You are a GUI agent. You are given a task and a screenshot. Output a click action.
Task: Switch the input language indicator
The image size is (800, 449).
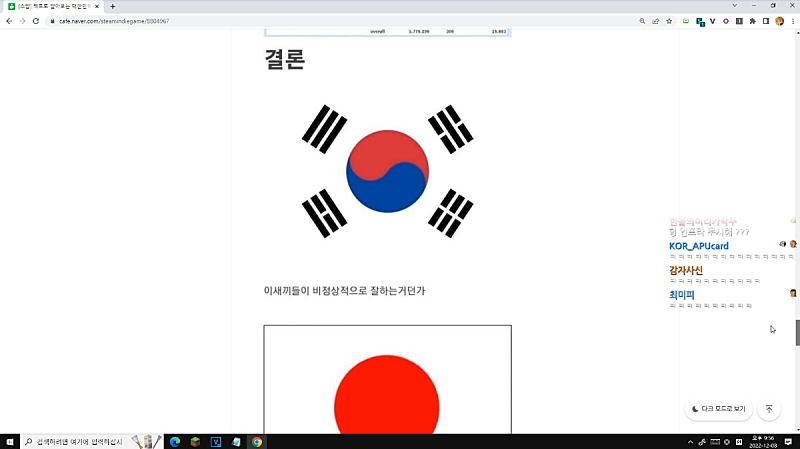pos(739,442)
